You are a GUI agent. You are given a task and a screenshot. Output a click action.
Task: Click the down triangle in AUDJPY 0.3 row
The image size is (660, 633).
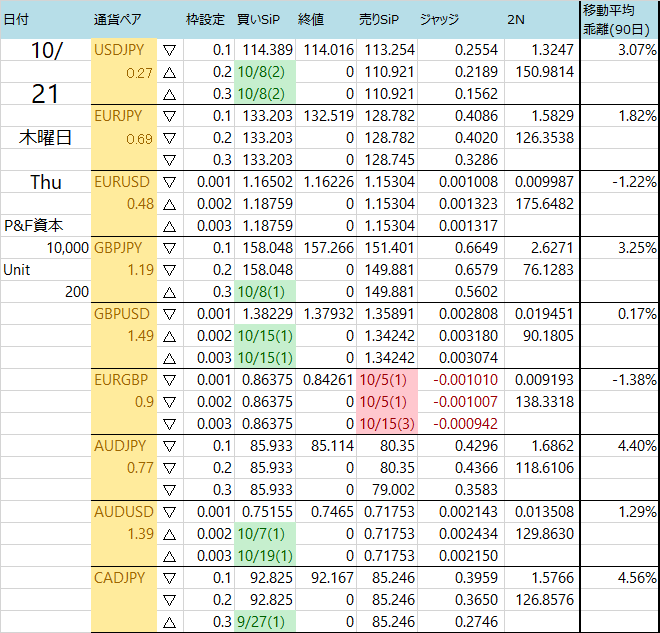[x=170, y=490]
